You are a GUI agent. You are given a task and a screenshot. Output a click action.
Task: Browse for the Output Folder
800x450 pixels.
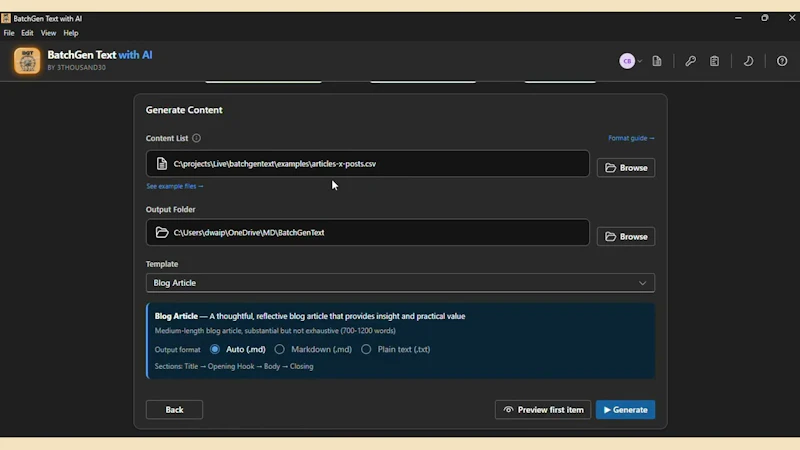[x=626, y=237]
